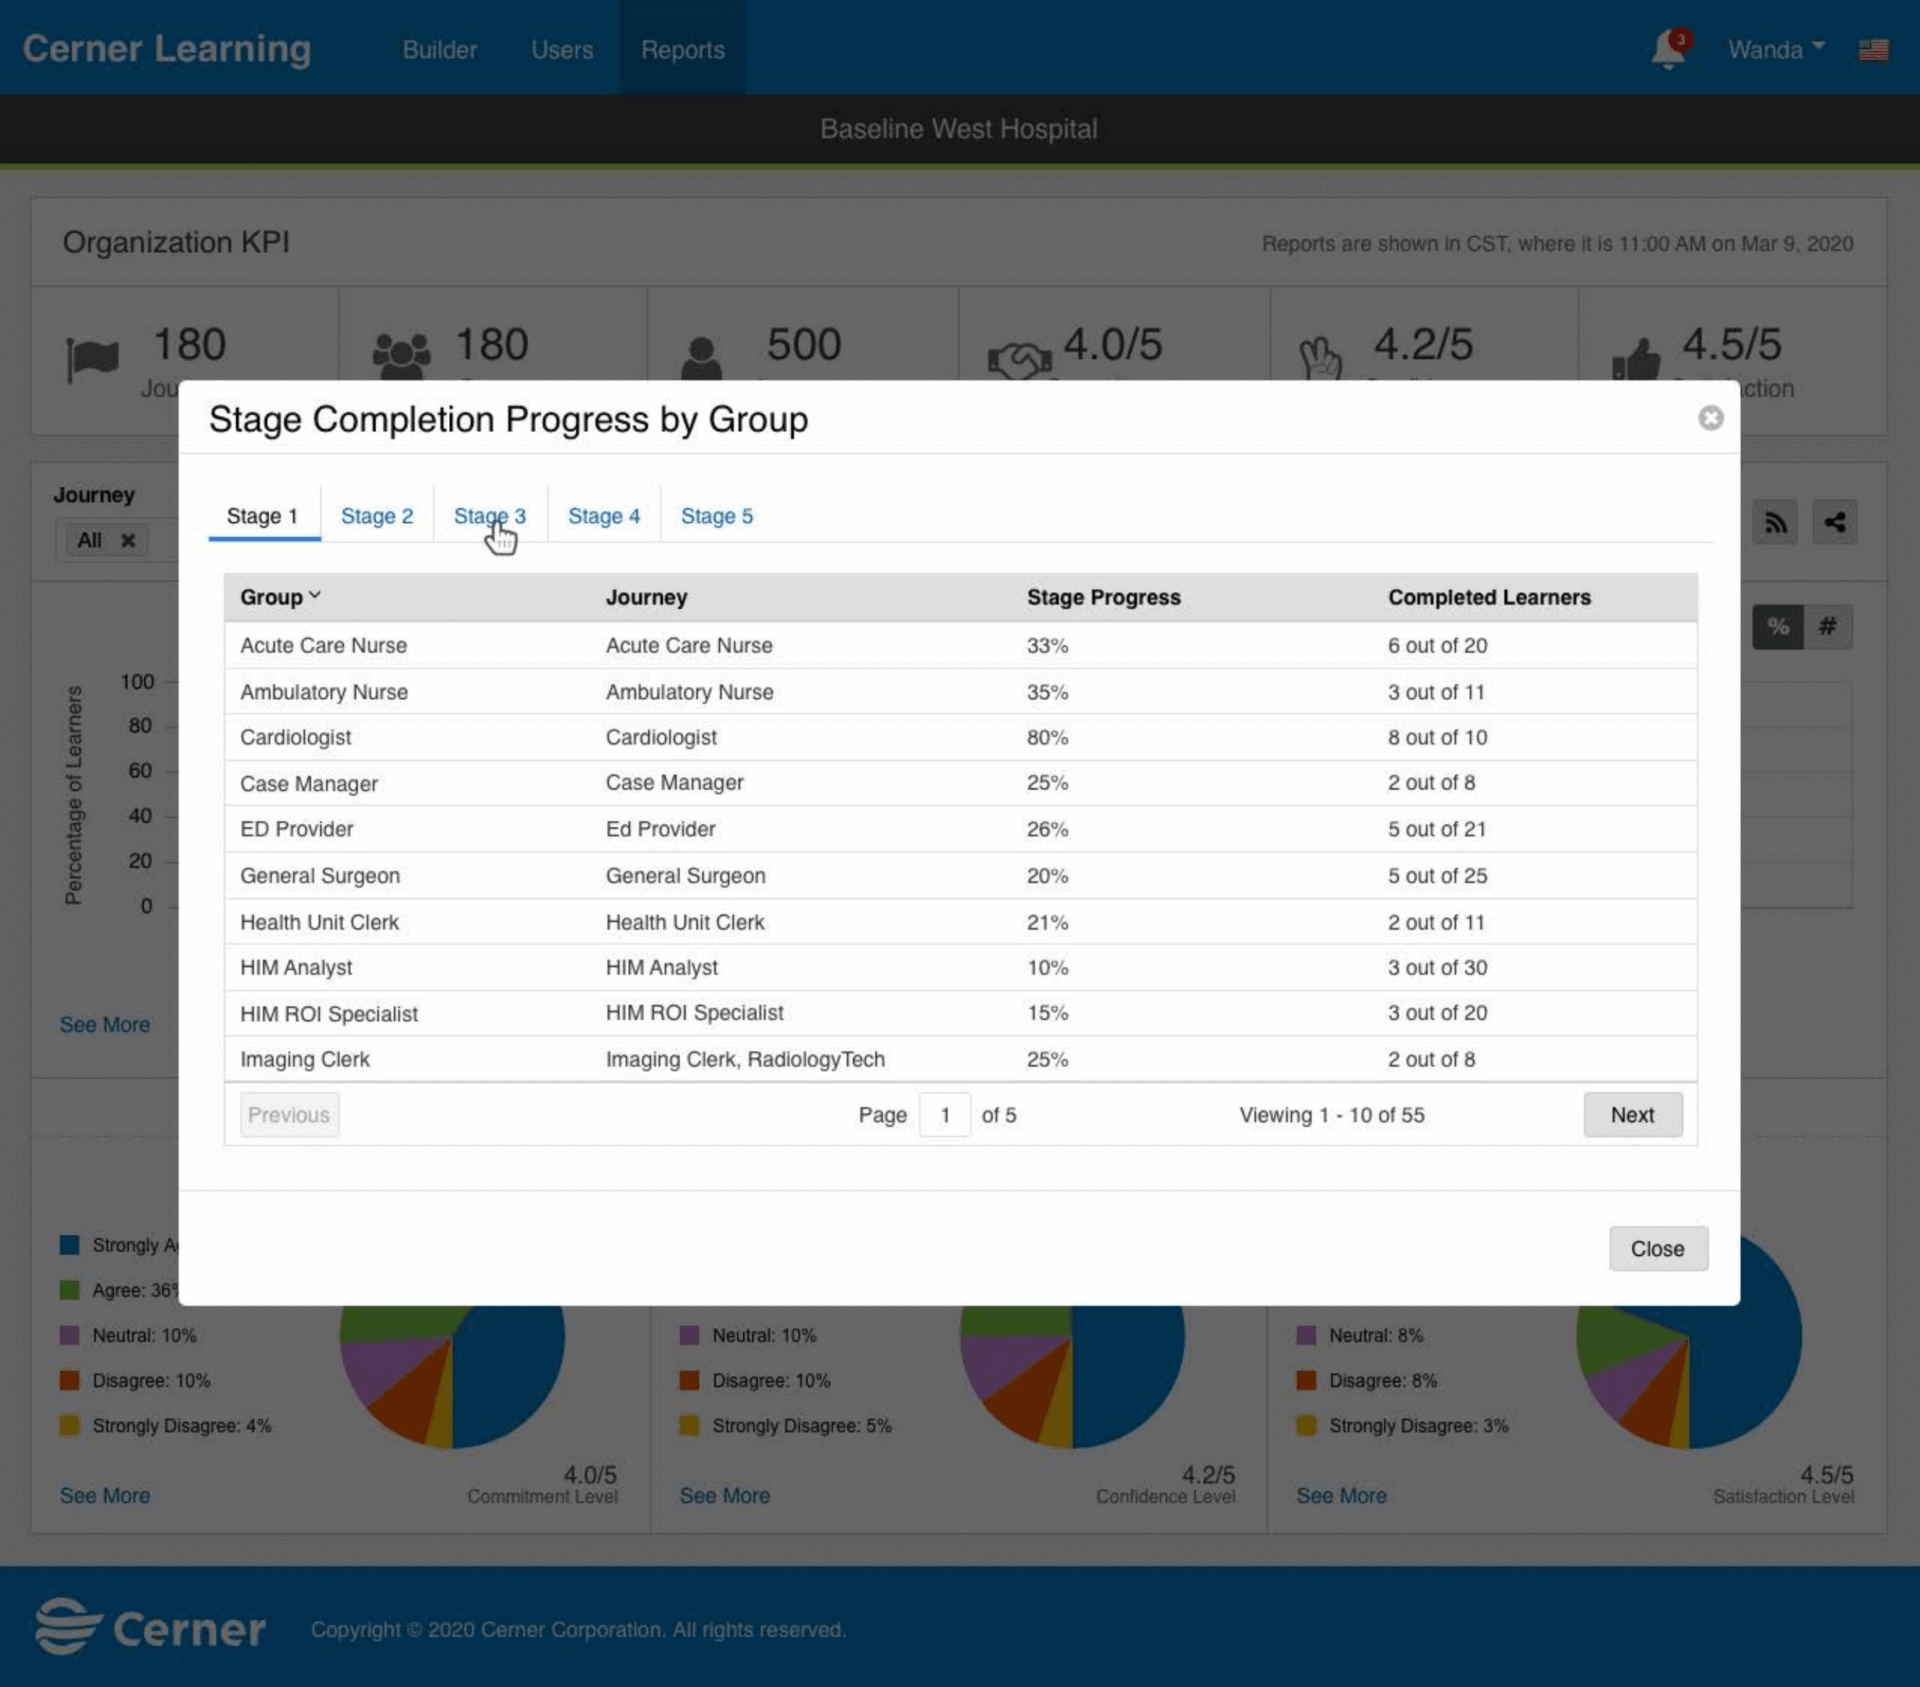Select the Stage 4 tab
Screen dimensions: 1920x1687
point(604,516)
